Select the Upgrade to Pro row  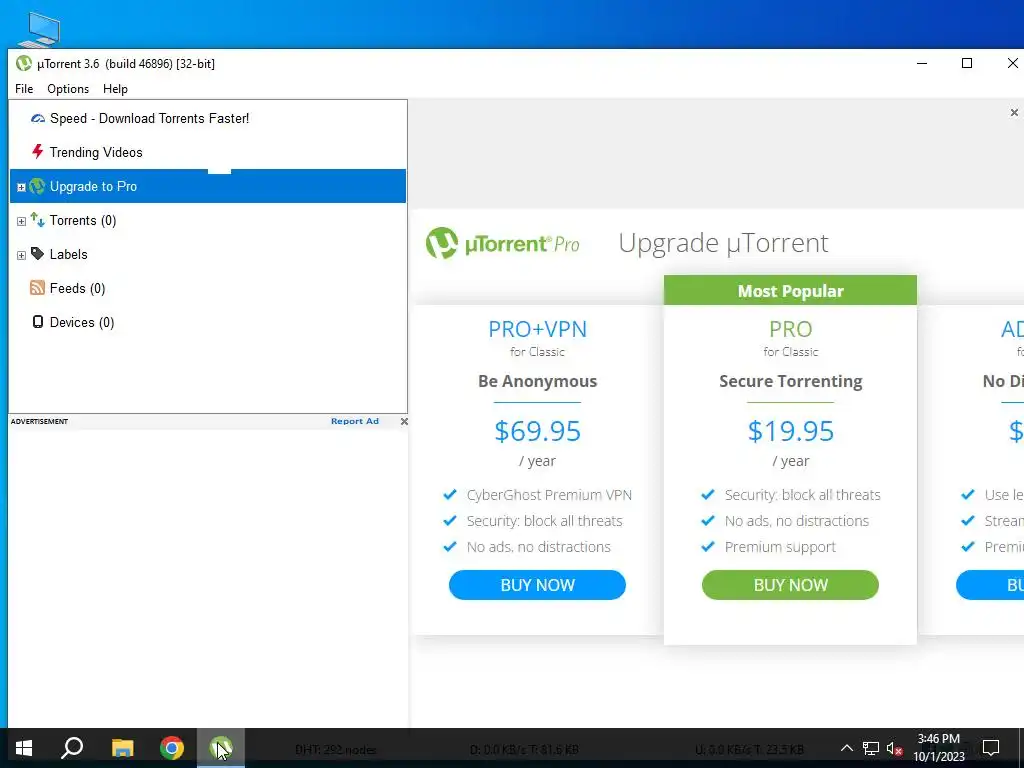point(208,186)
